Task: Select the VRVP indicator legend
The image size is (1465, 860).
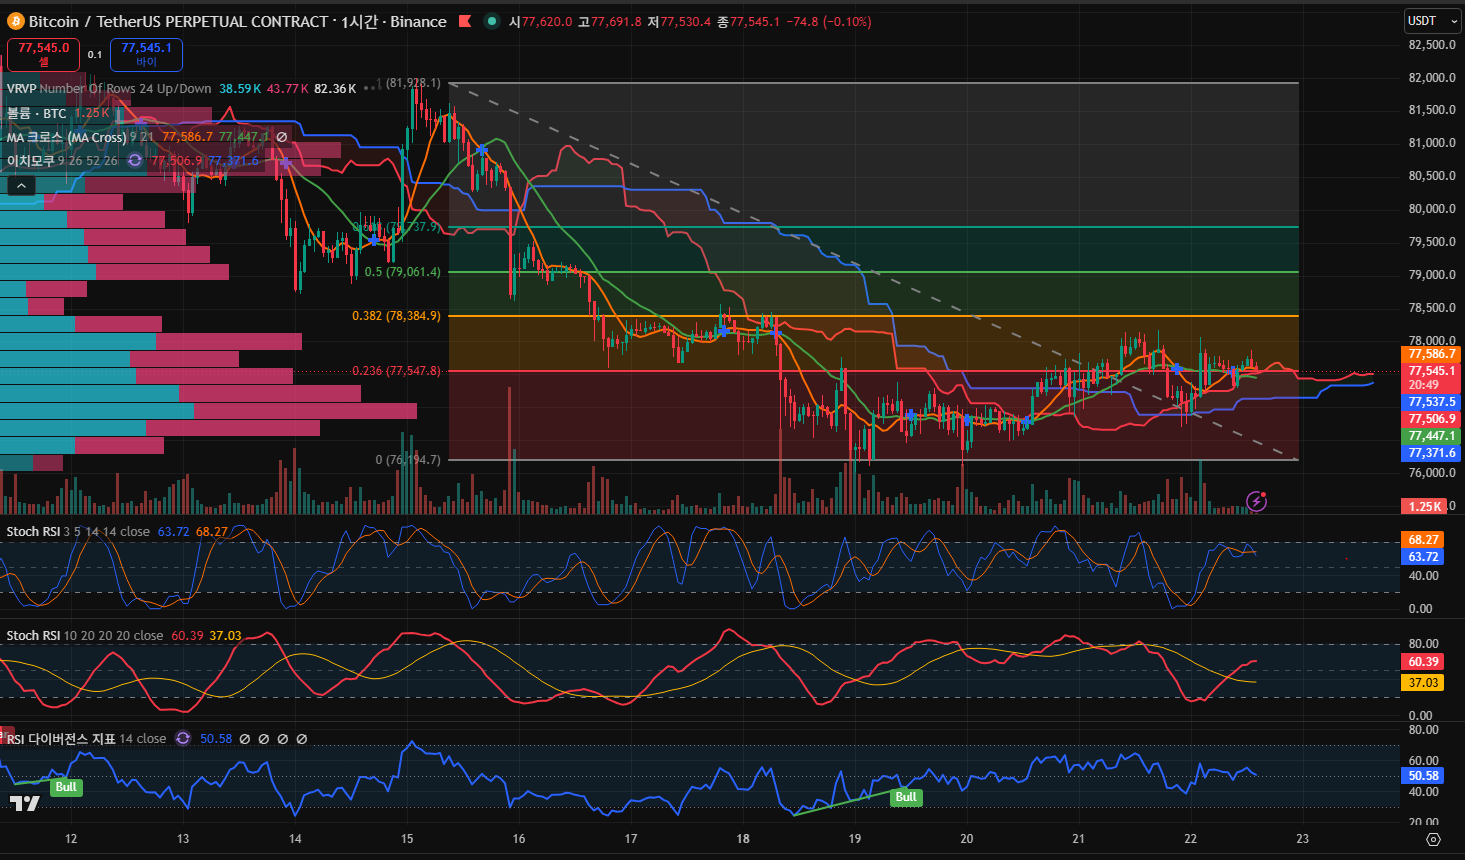Action: click(x=109, y=88)
